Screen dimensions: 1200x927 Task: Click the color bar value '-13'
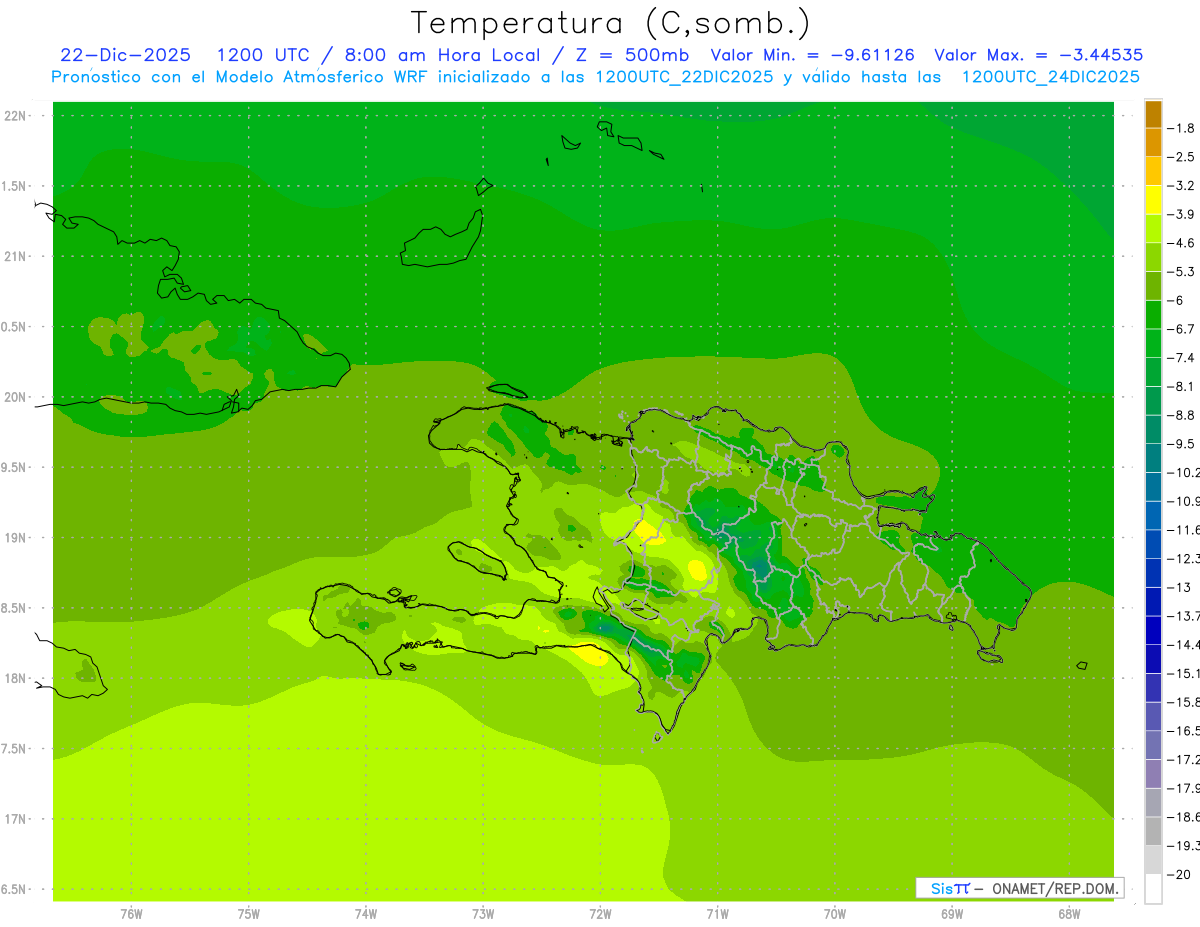point(1180,587)
